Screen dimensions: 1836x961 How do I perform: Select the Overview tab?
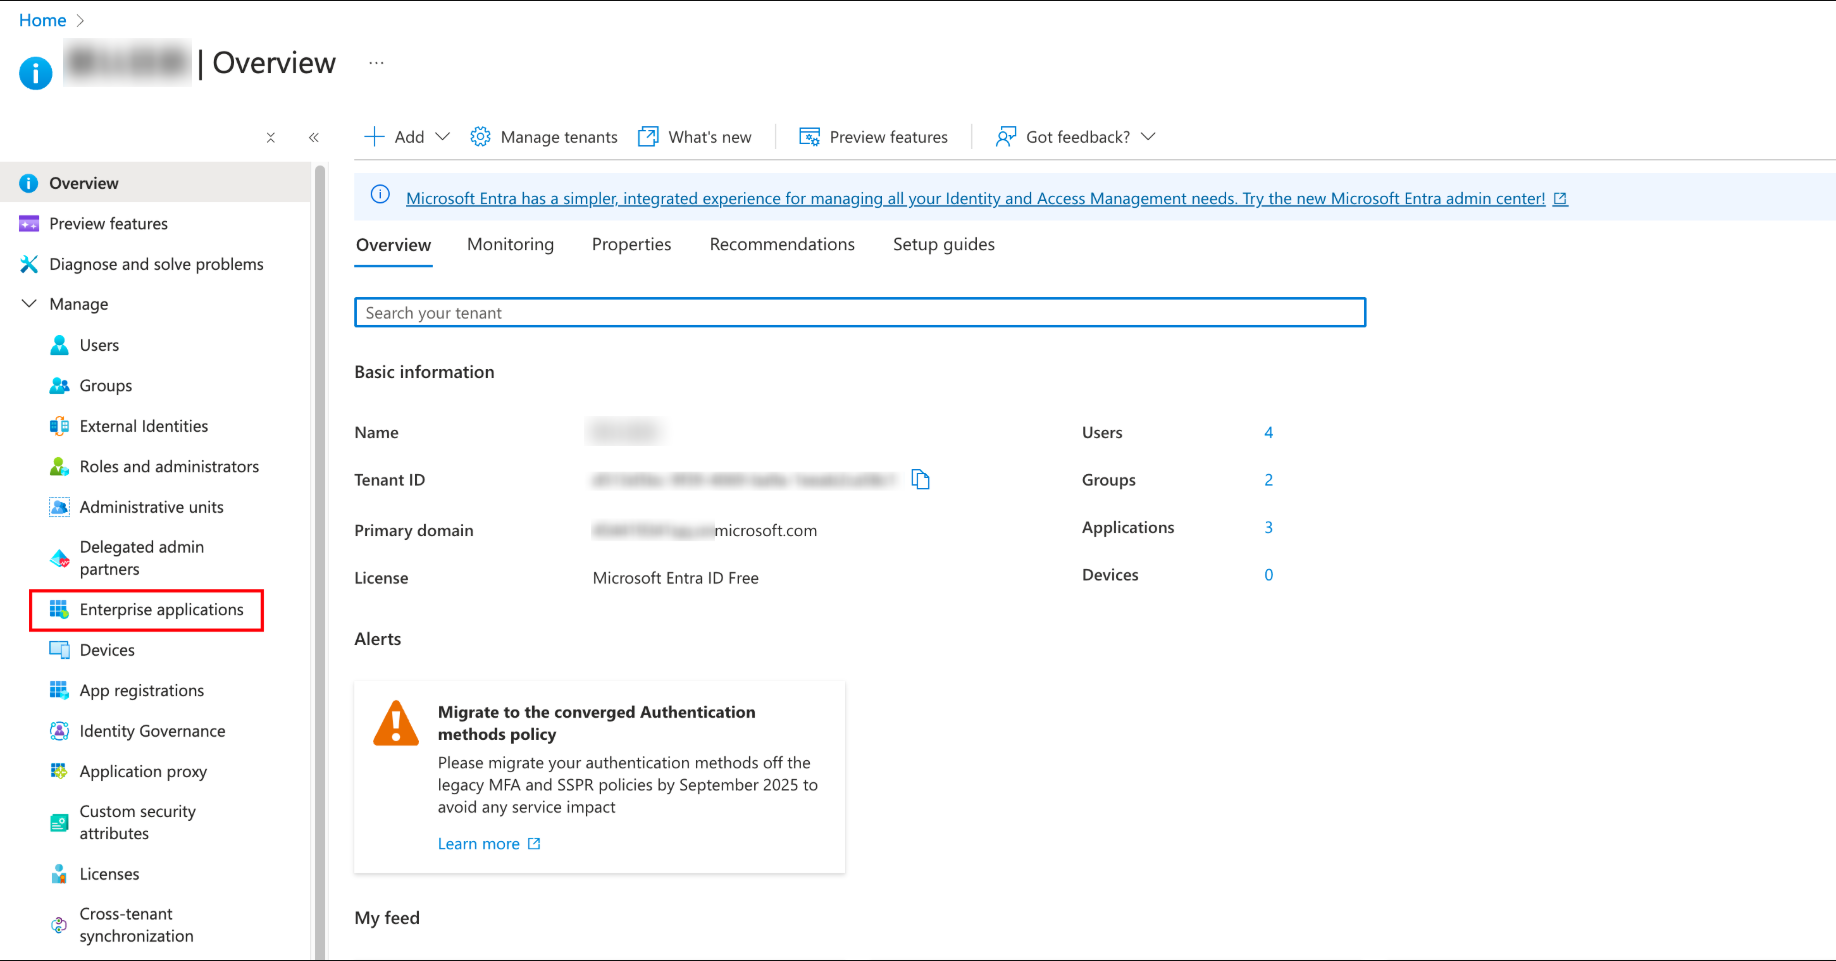pyautogui.click(x=393, y=245)
